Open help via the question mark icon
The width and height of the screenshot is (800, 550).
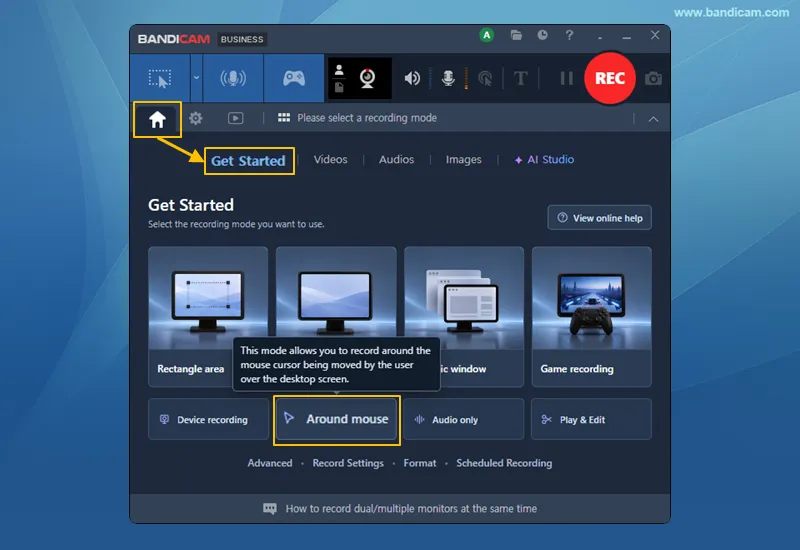coord(569,35)
